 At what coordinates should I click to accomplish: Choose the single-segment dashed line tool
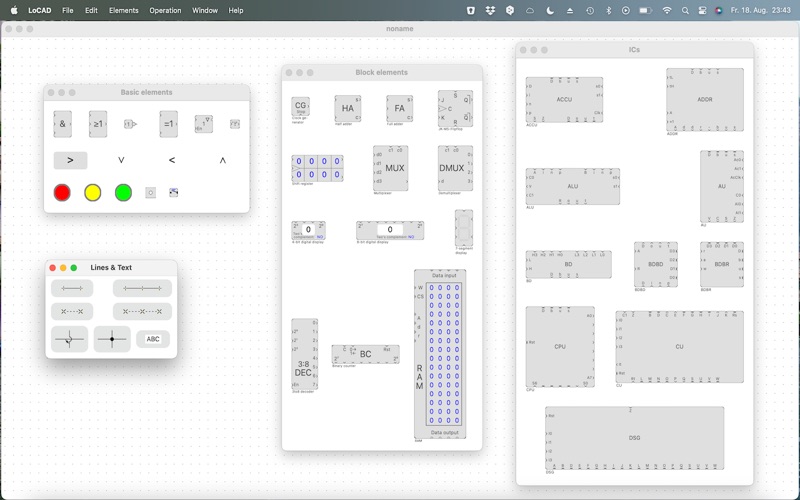click(72, 311)
